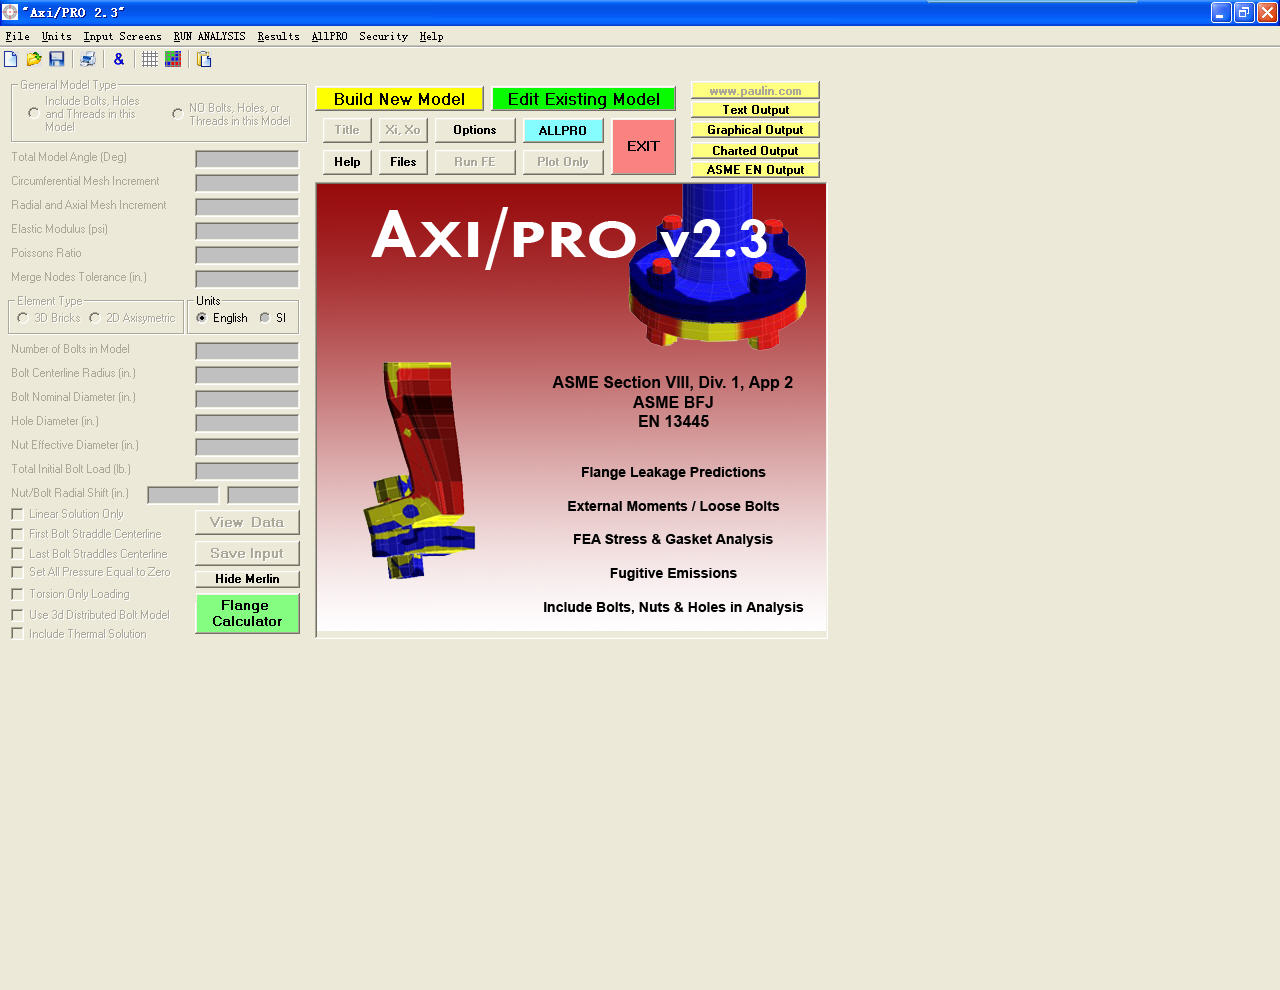1280x990 pixels.
Task: Select NO Bolts, Holes, or Threads option
Action: click(x=178, y=114)
